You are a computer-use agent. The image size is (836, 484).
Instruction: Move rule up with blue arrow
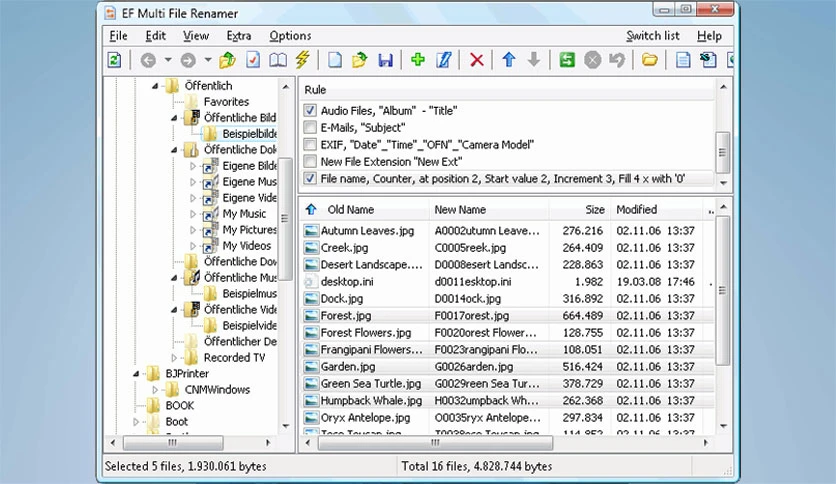[x=509, y=59]
